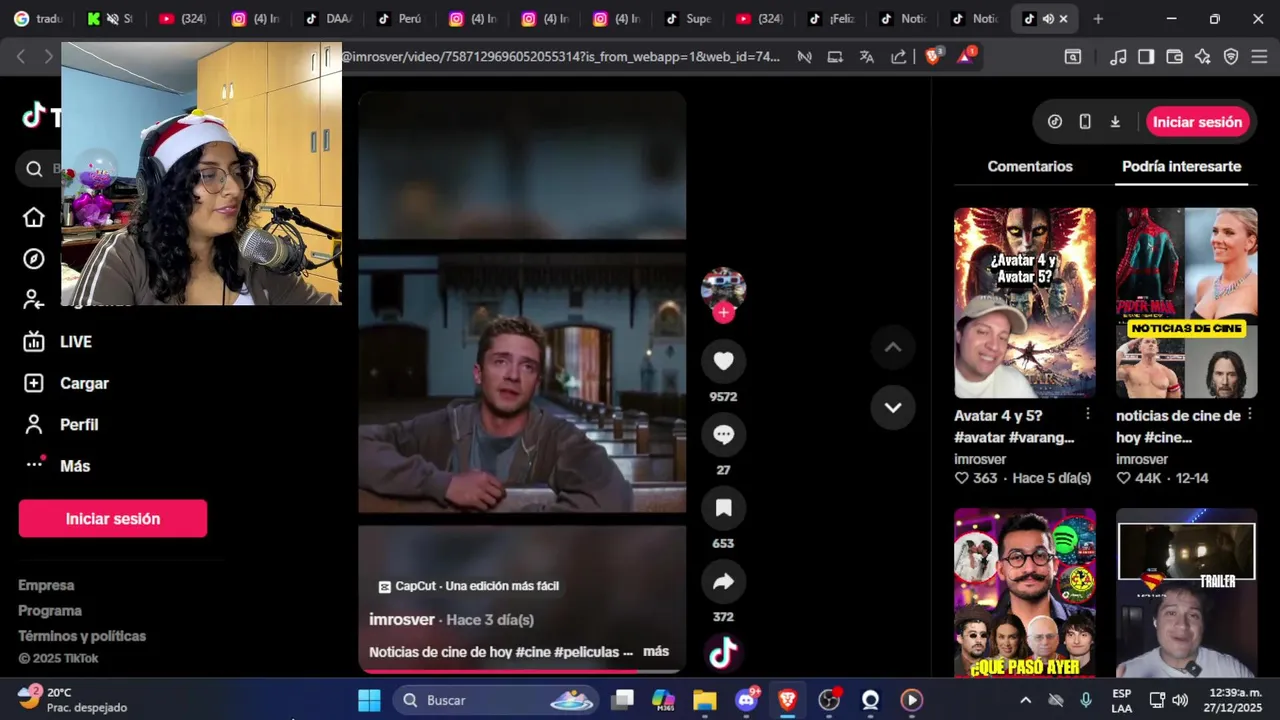Viewport: 1280px width, 720px height.
Task: Click the phone app icon in header pill
Action: (x=1085, y=122)
